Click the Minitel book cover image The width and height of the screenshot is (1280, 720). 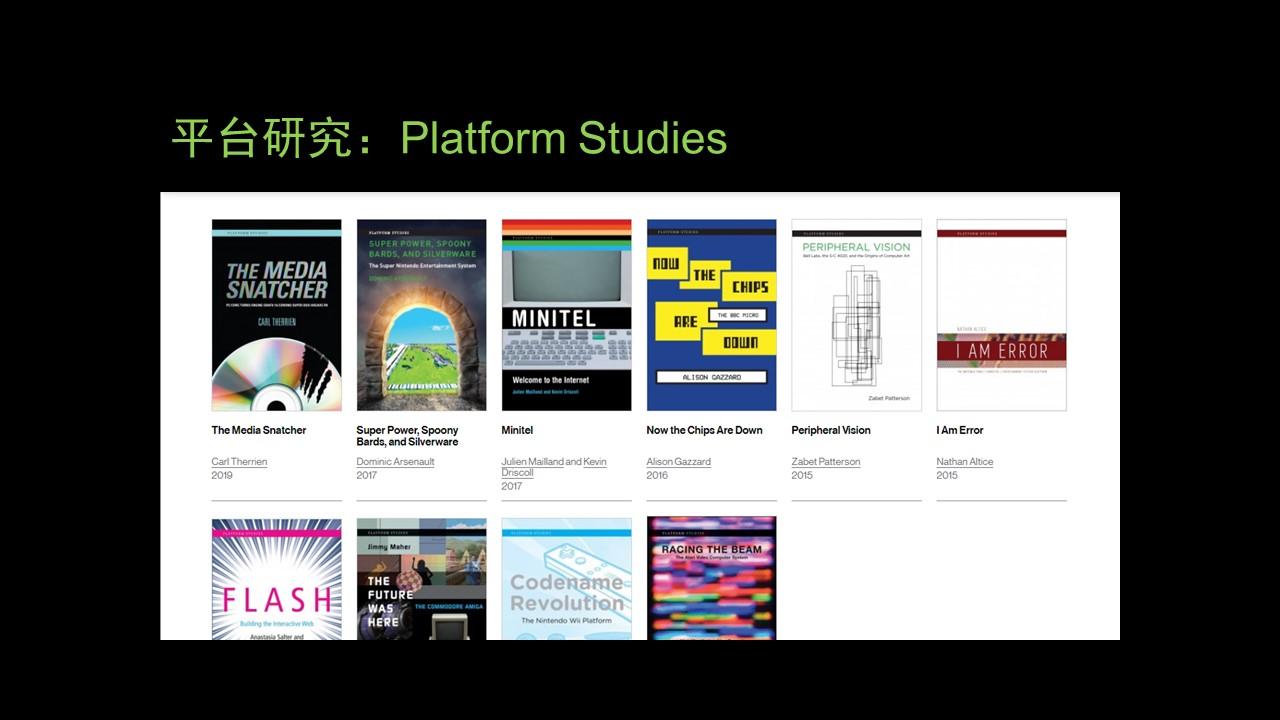[566, 315]
